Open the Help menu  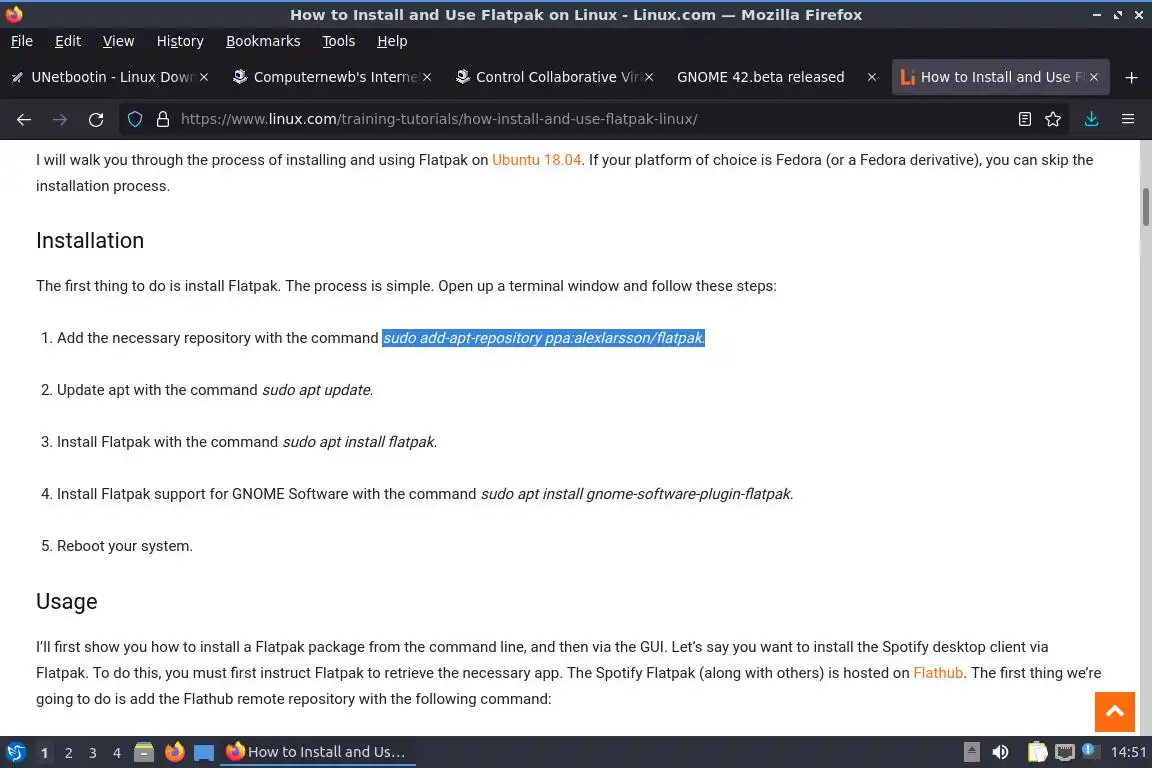click(x=392, y=41)
